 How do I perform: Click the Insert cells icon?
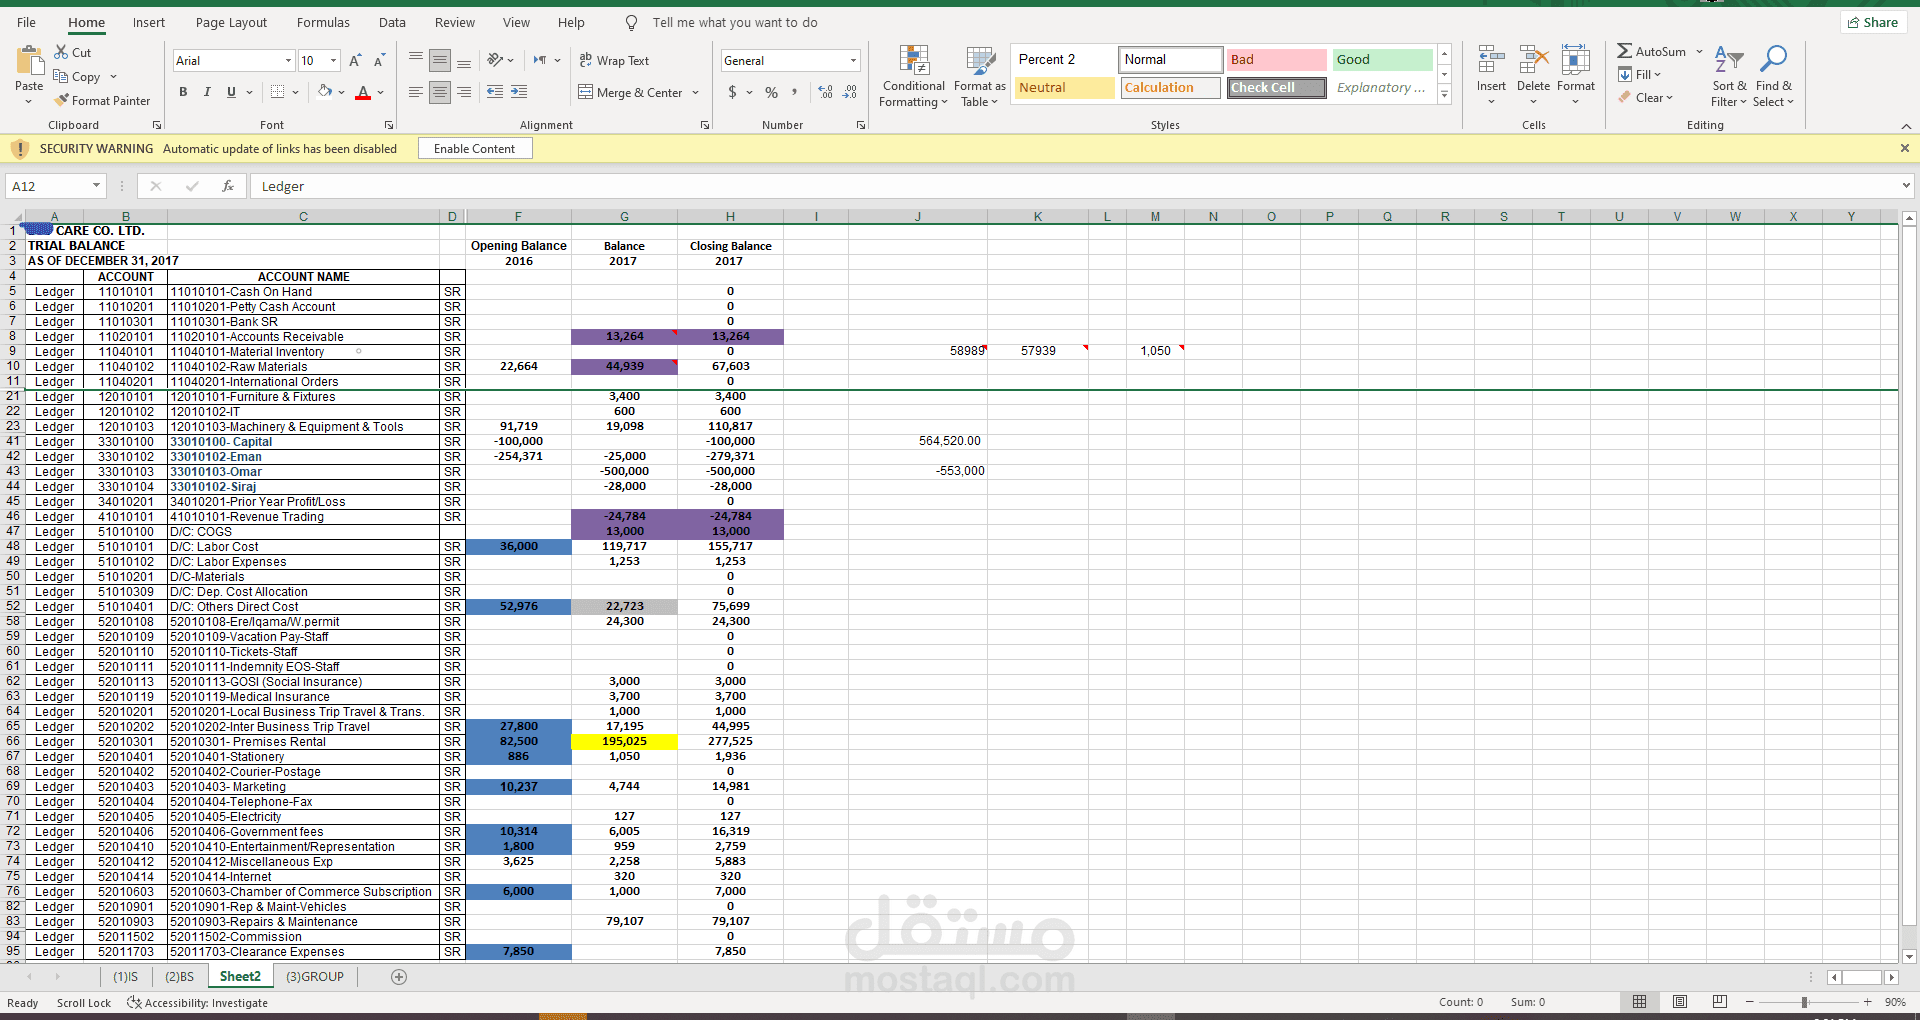click(x=1491, y=60)
